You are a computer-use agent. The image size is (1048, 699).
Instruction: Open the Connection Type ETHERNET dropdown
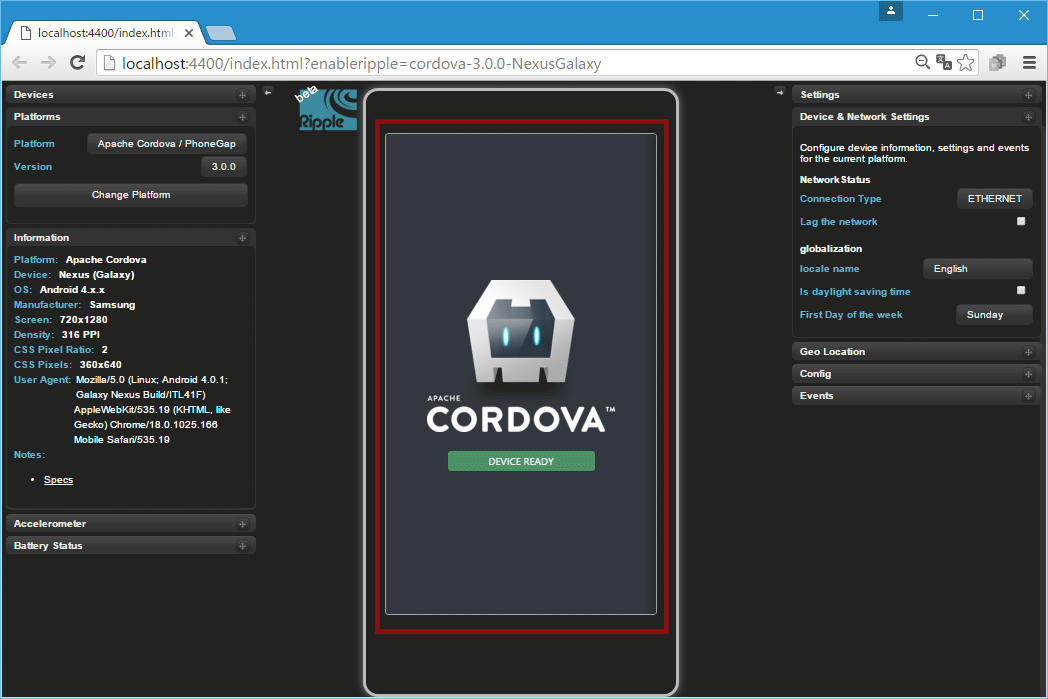tap(994, 198)
